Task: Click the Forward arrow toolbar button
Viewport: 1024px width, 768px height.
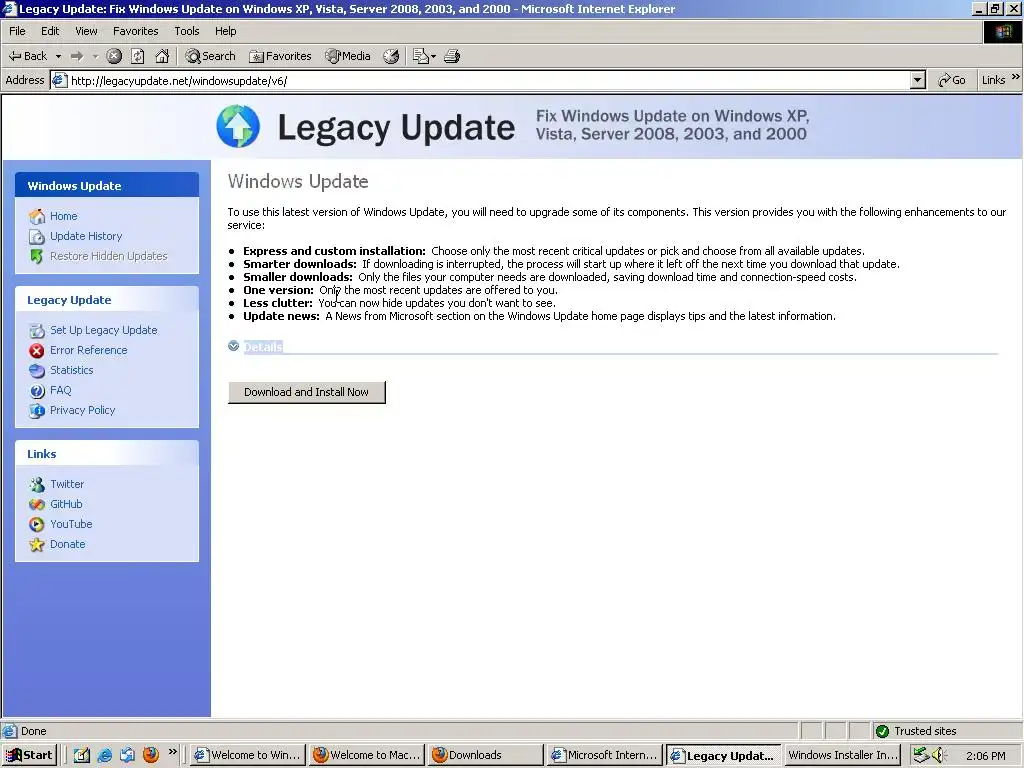Action: (x=77, y=57)
